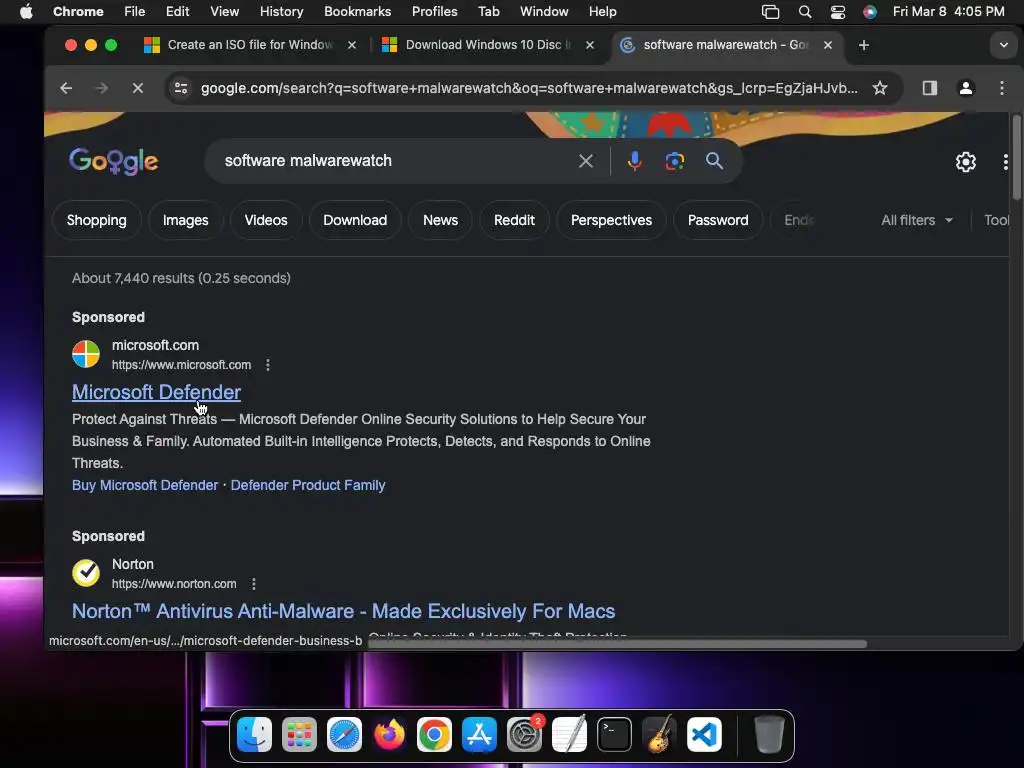Open System Settings from the Dock

click(x=524, y=735)
